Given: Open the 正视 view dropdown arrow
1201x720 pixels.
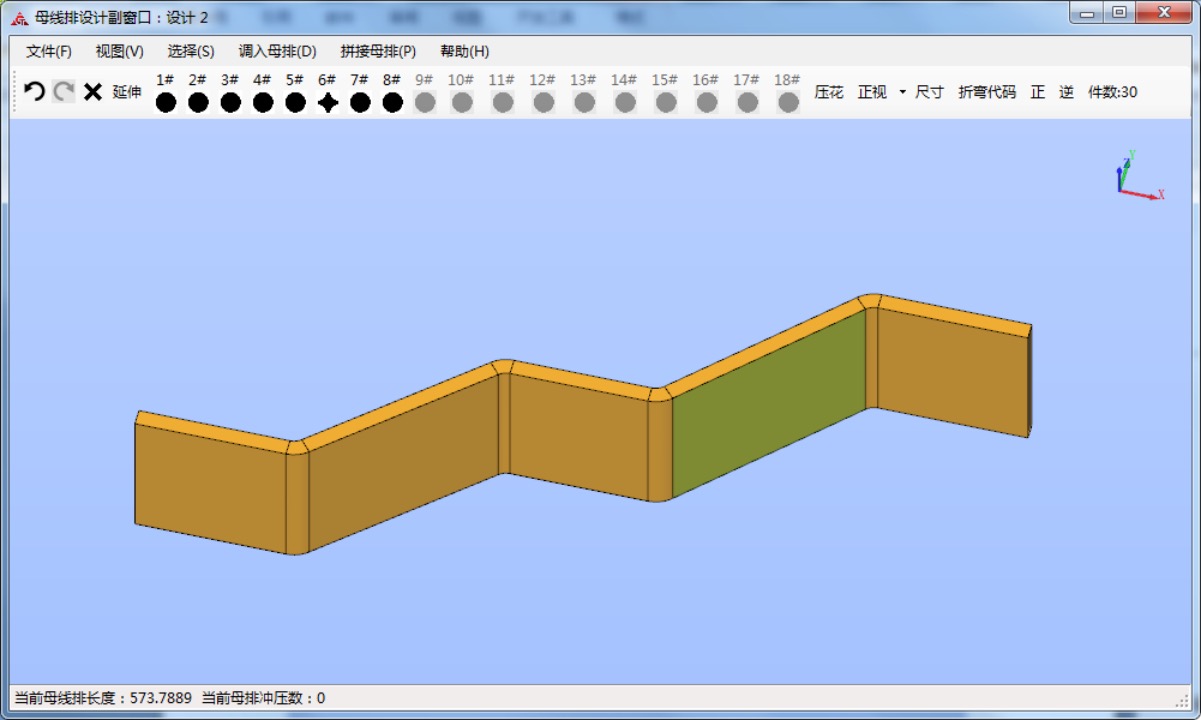Looking at the screenshot, I should click(x=902, y=92).
